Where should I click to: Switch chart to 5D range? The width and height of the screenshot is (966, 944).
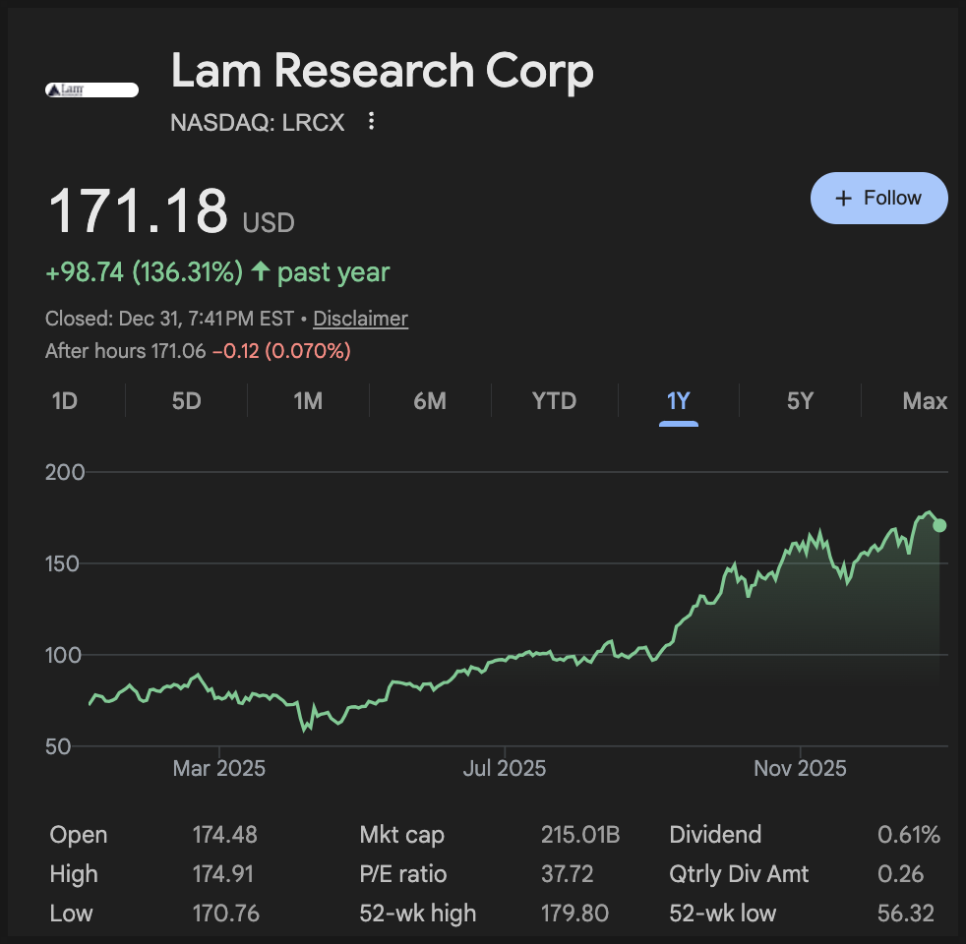point(187,401)
